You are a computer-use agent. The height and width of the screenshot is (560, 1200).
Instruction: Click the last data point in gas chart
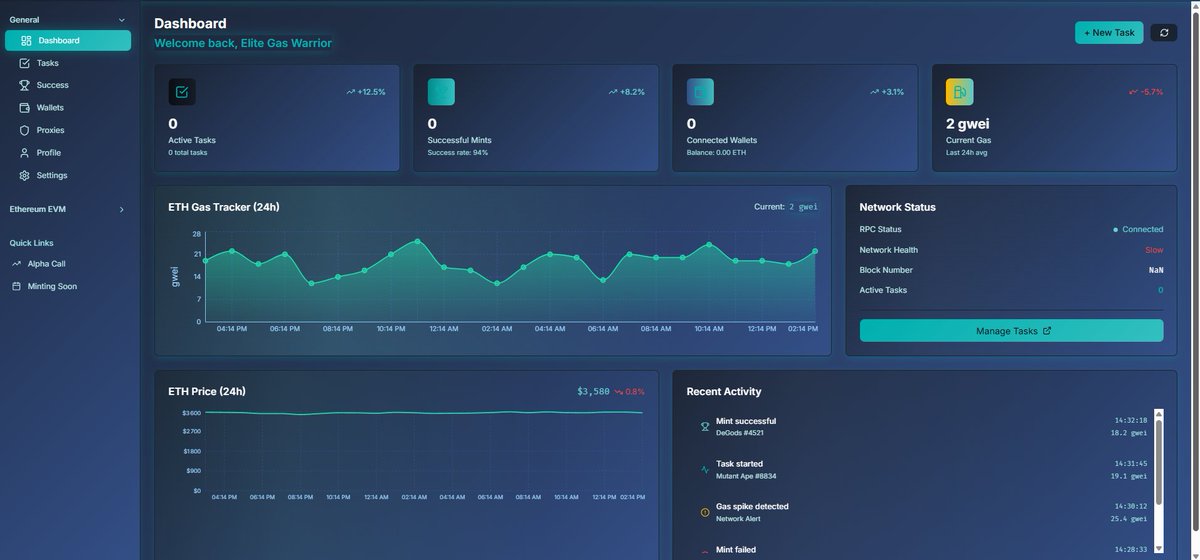(x=815, y=251)
